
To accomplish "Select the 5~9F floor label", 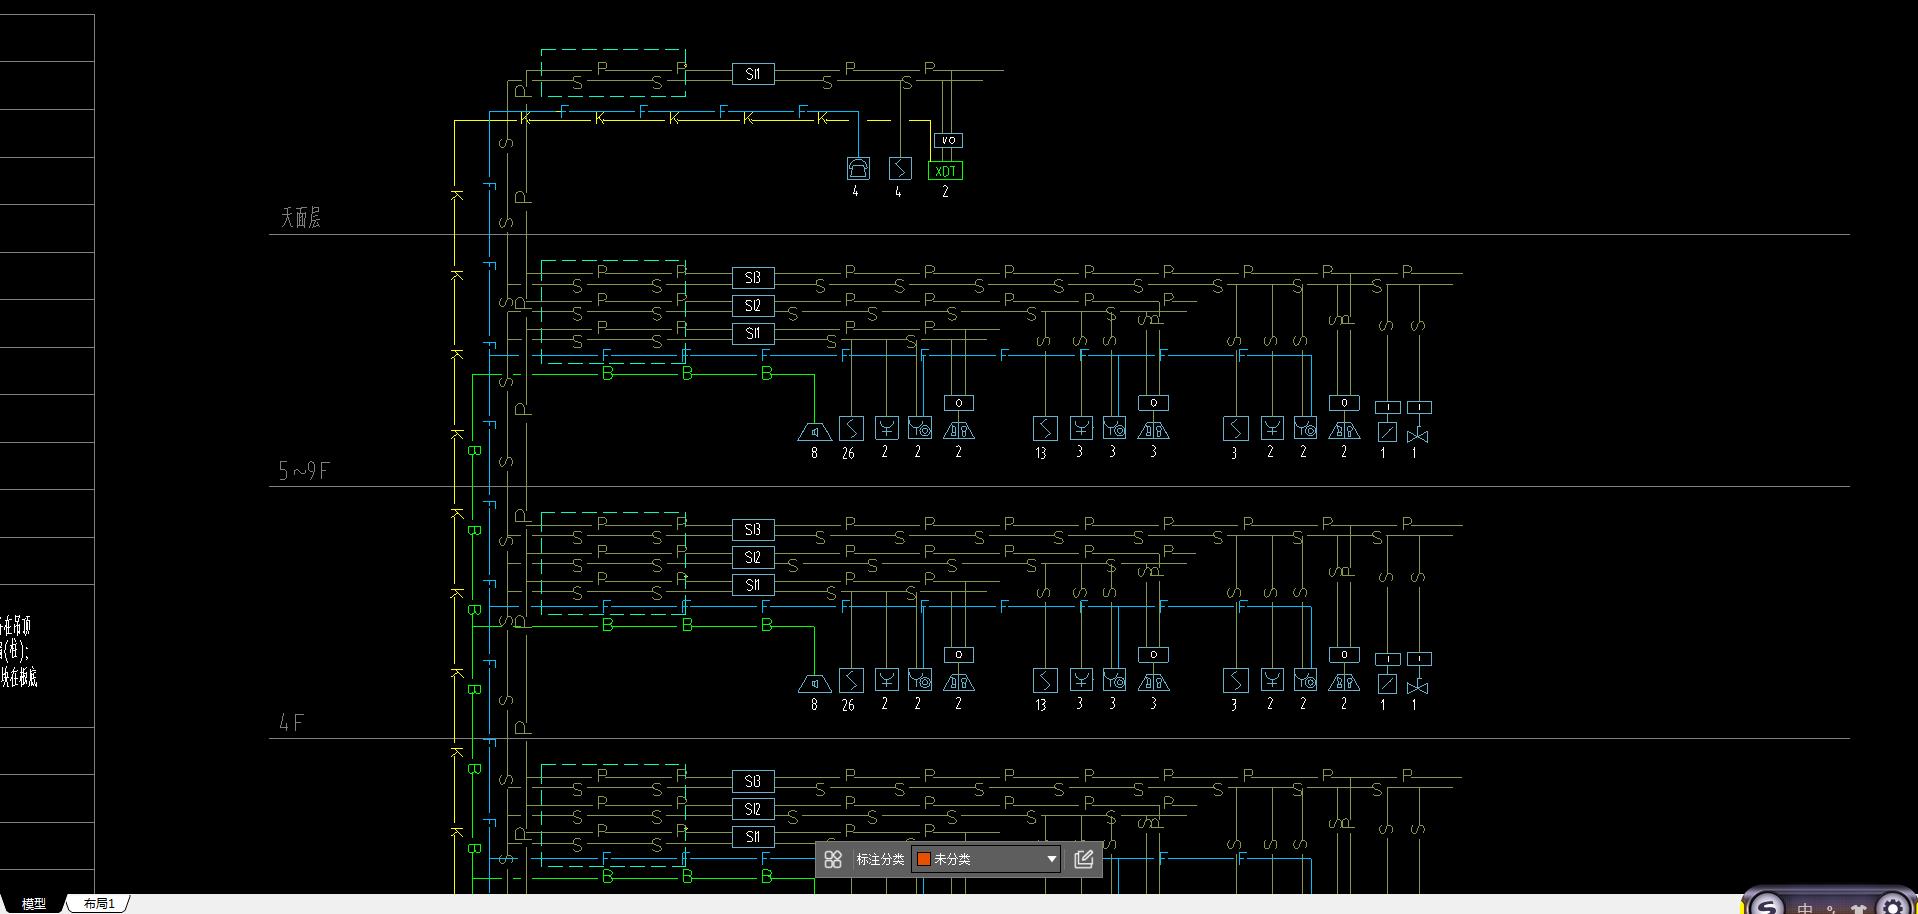I will [304, 470].
